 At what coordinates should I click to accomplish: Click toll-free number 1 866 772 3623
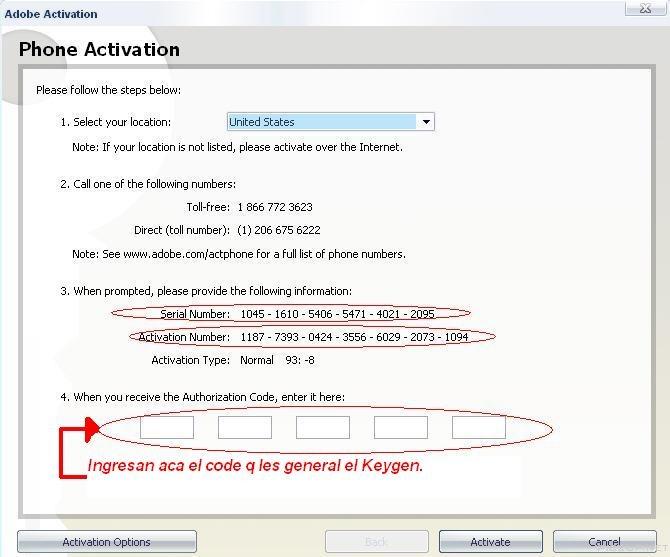[x=275, y=207]
